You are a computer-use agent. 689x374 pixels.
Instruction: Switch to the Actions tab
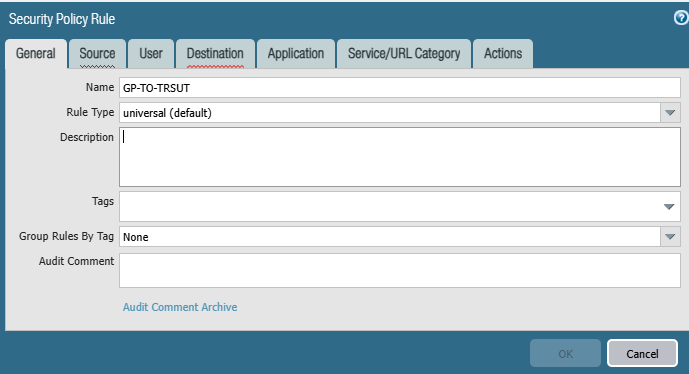coord(503,54)
